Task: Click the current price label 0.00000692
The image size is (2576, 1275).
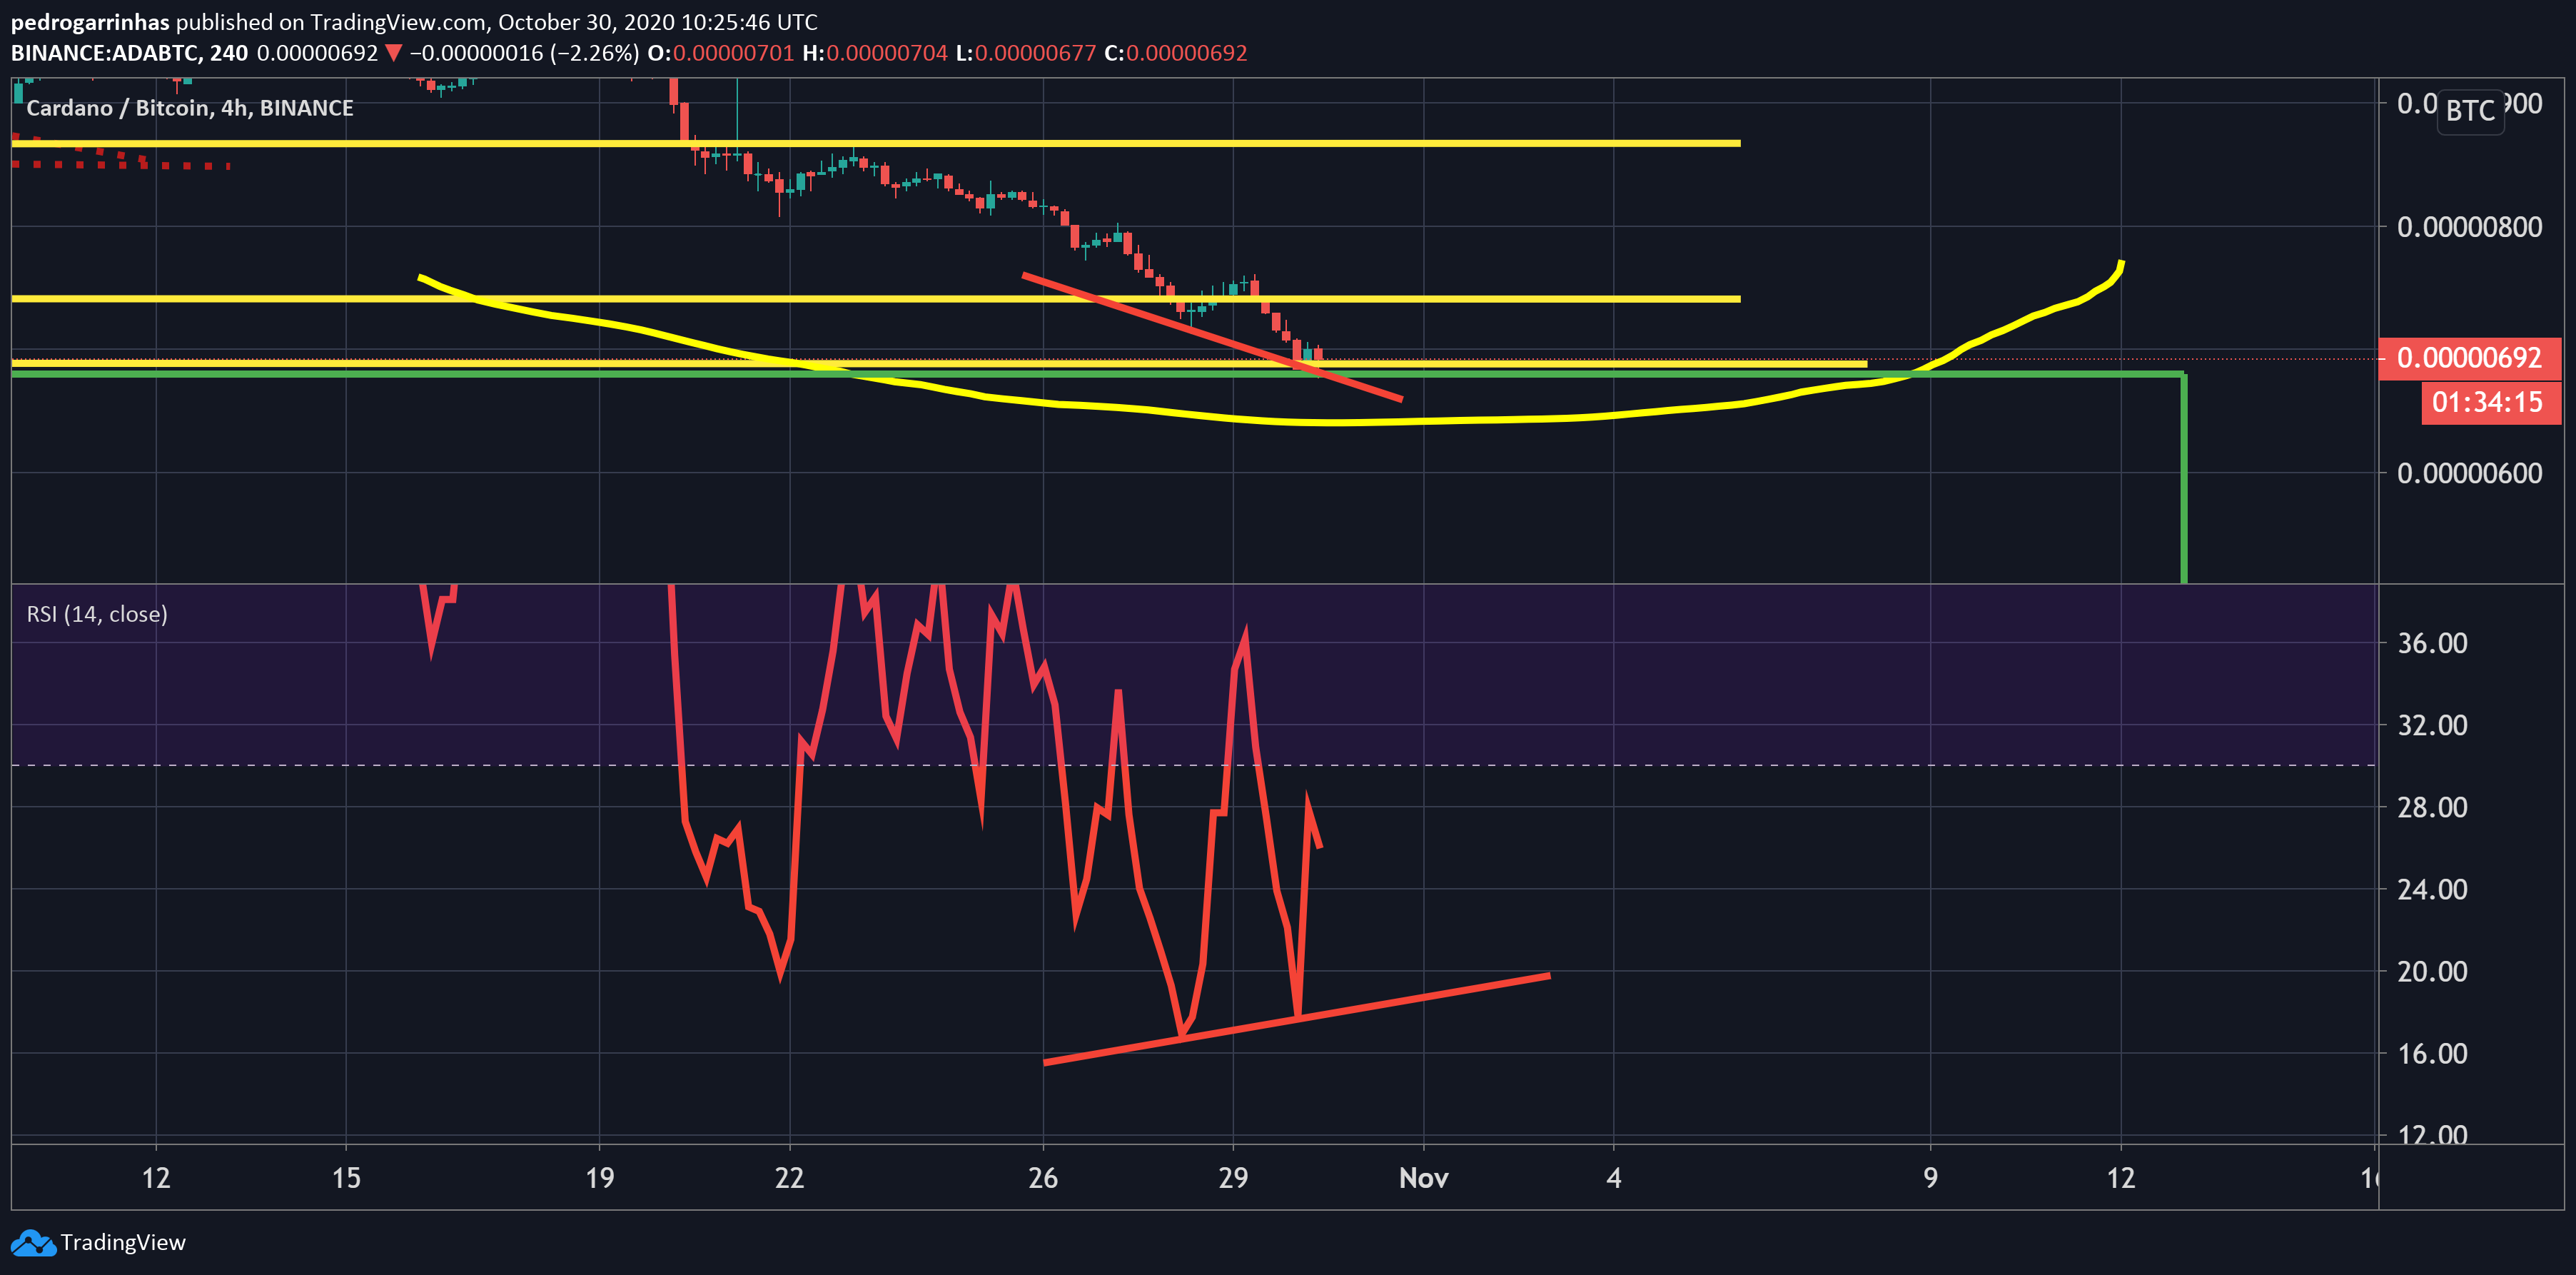Action: tap(2469, 358)
